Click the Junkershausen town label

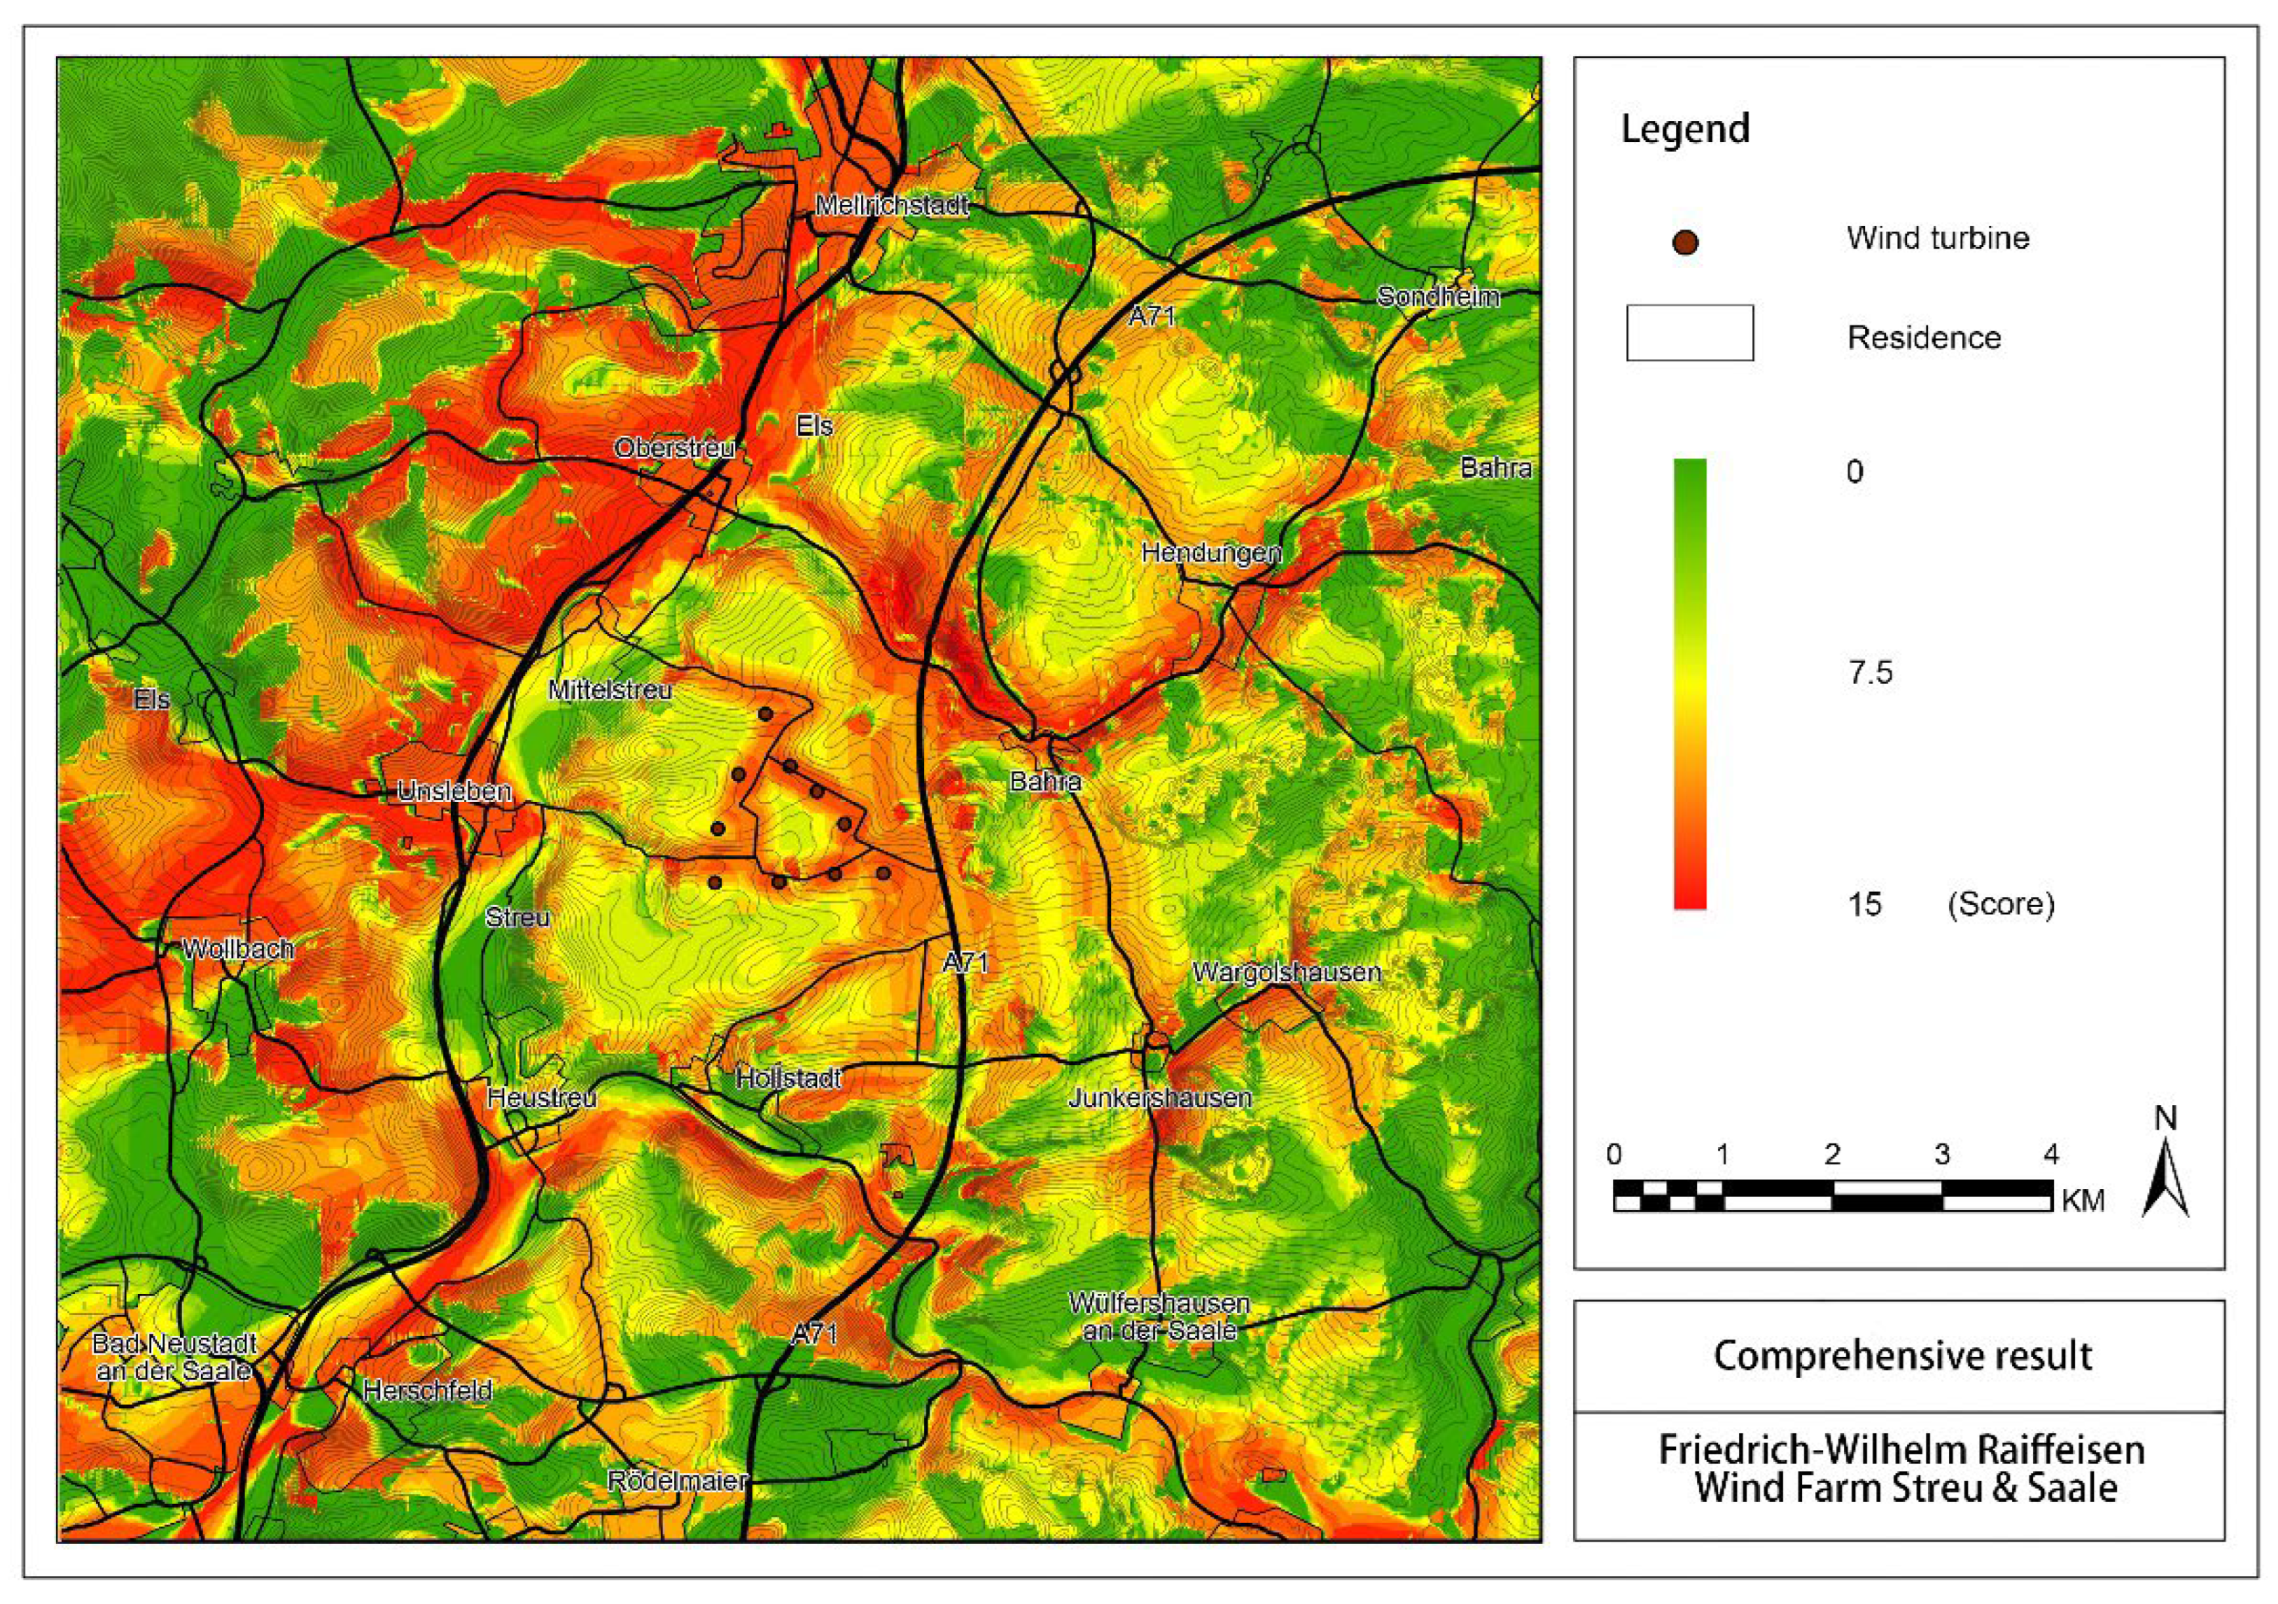click(x=1159, y=1097)
